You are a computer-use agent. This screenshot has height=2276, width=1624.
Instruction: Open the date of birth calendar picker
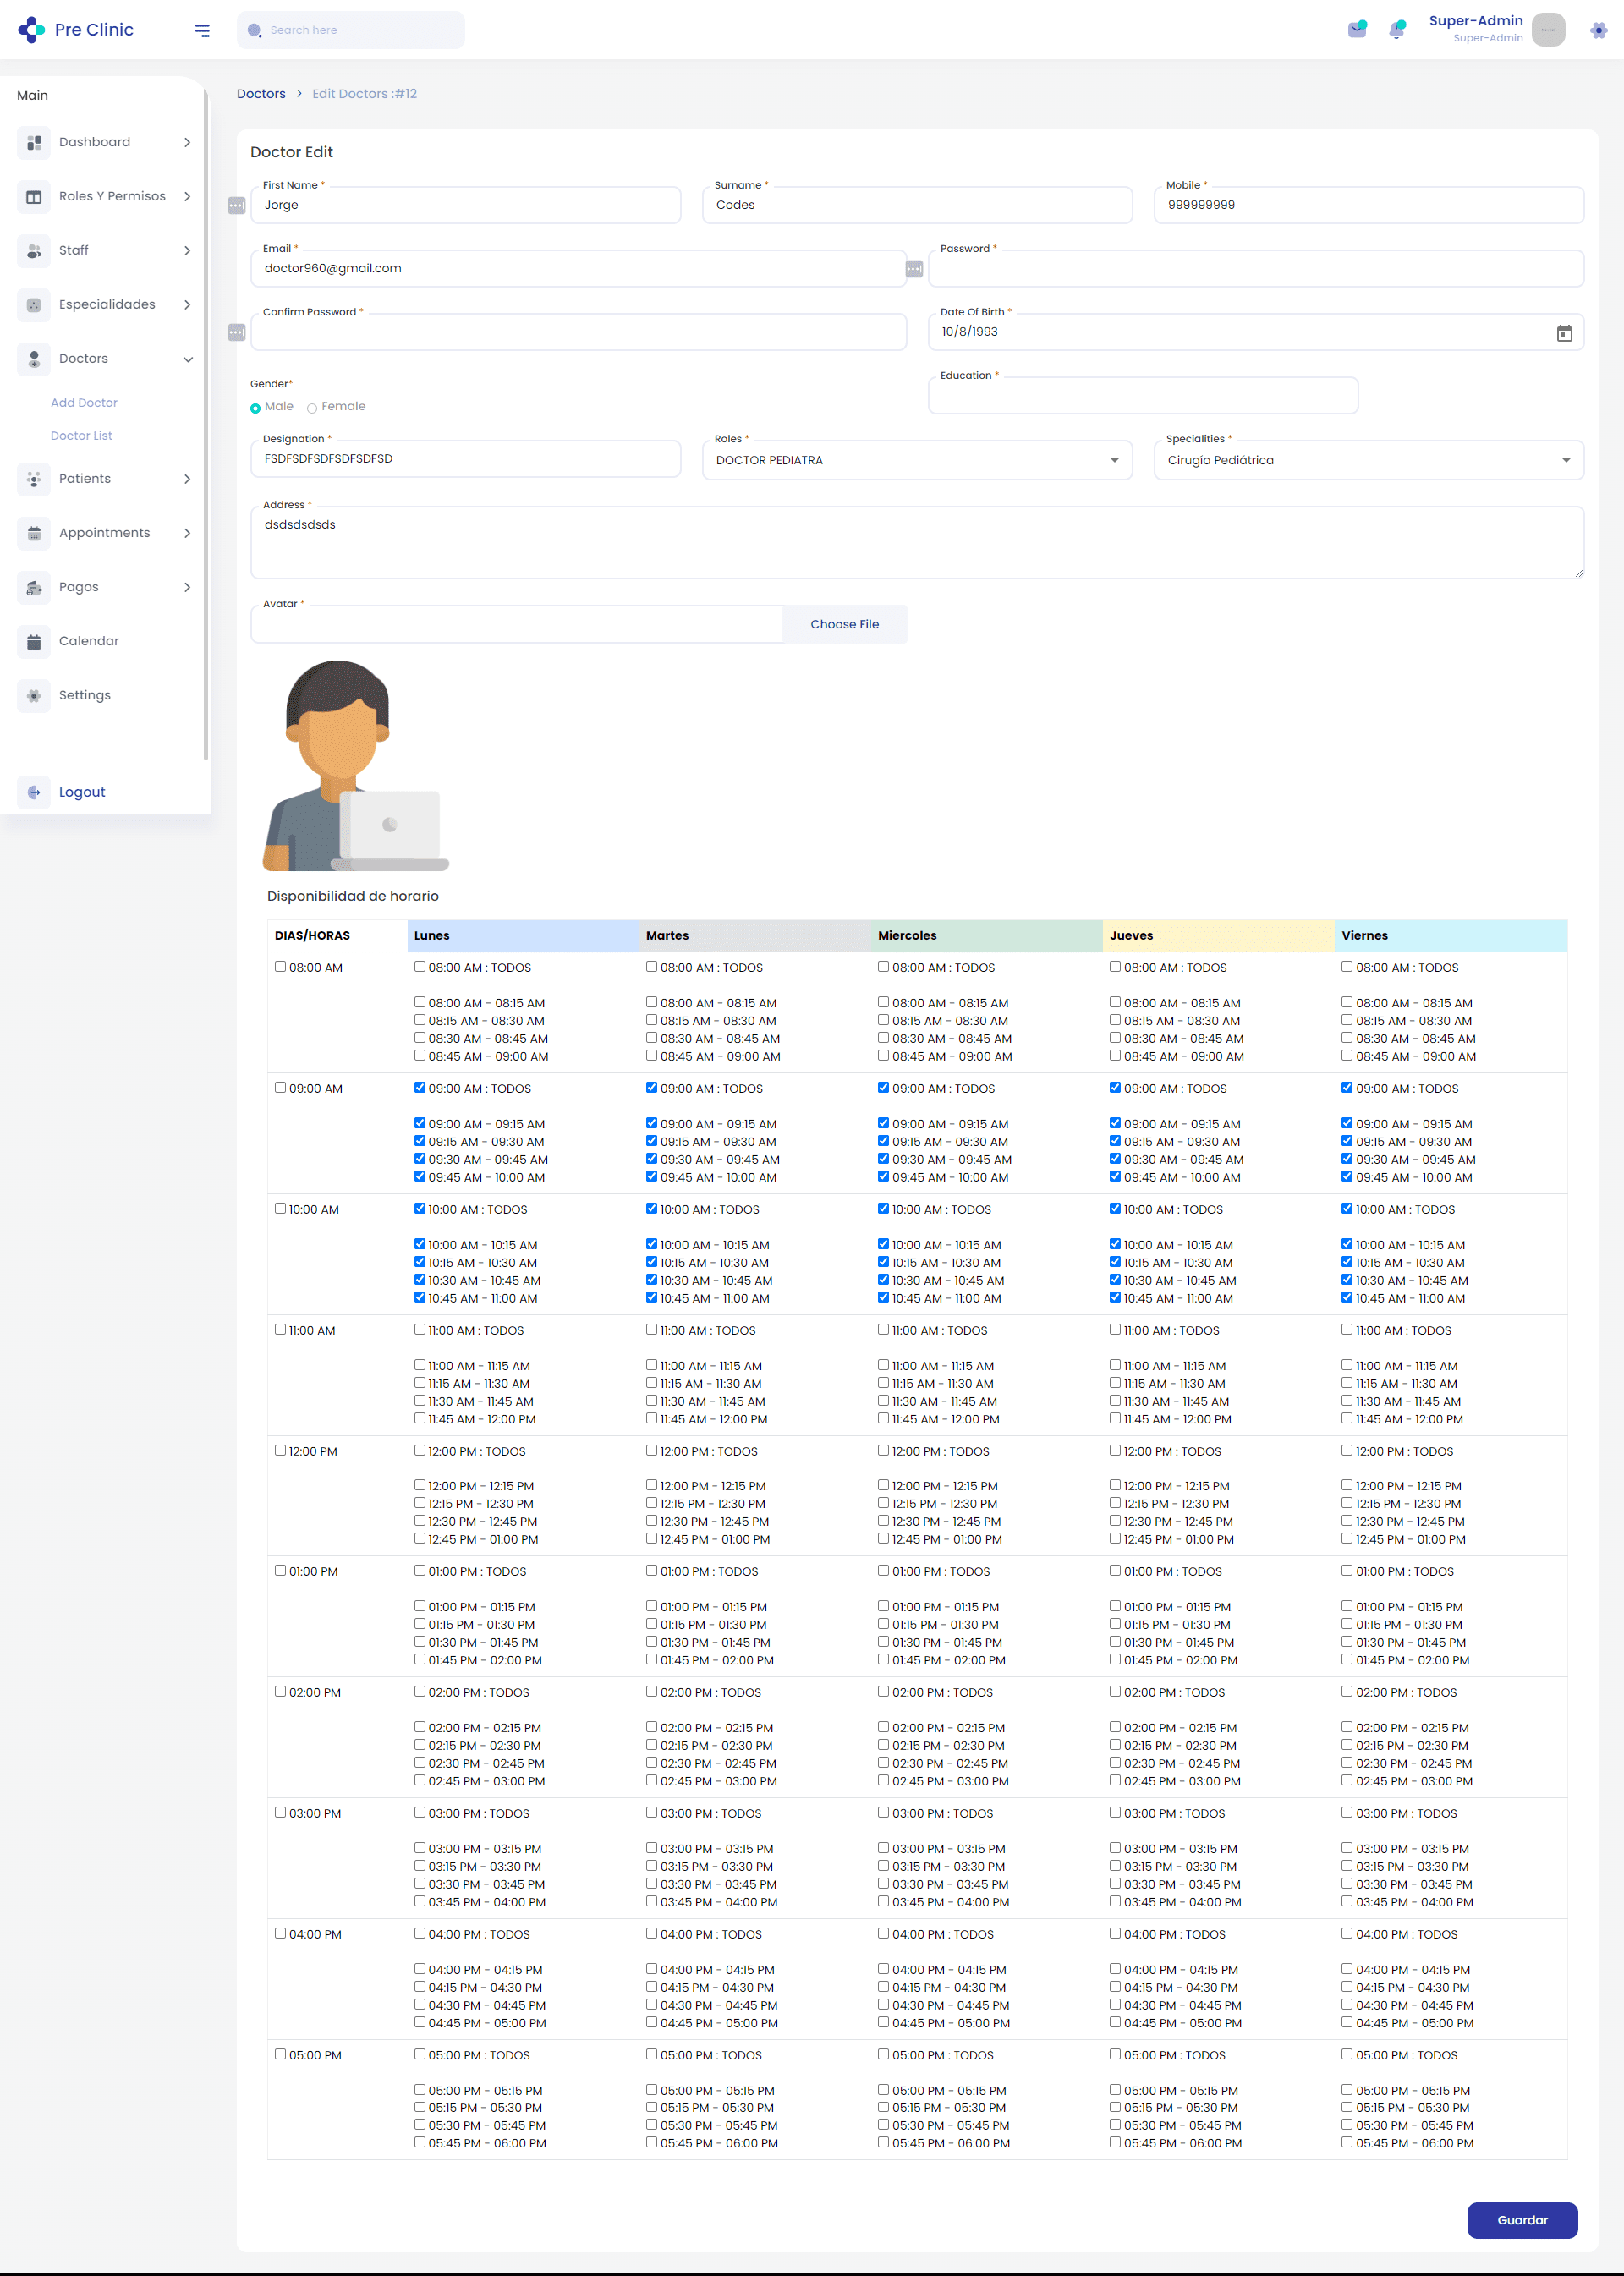point(1563,333)
